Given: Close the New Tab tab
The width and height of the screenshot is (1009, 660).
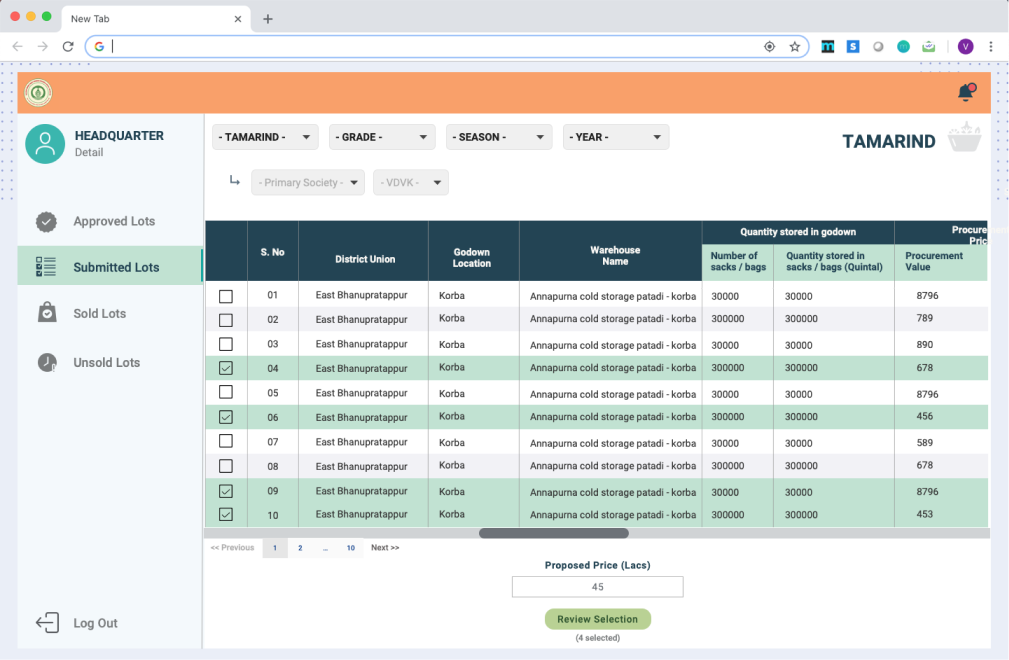Looking at the screenshot, I should point(238,19).
